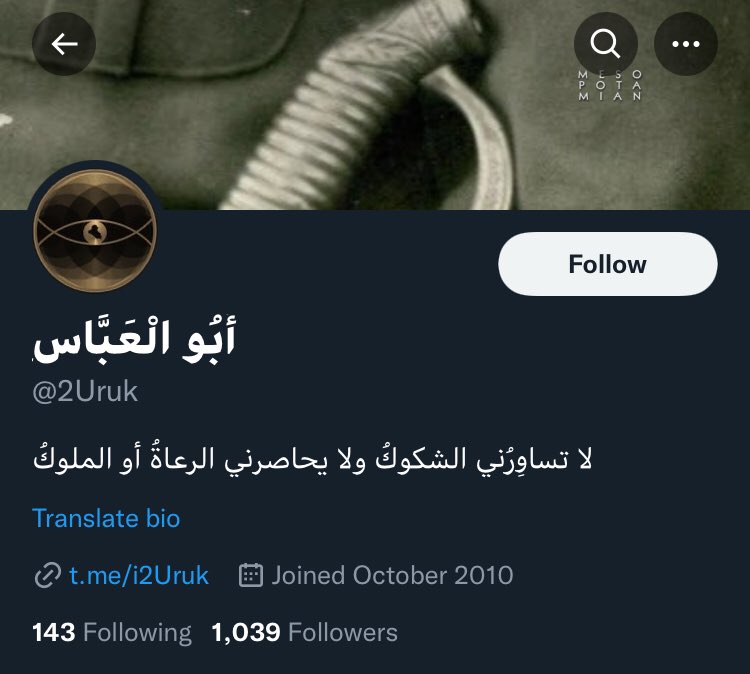Screen dimensions: 750x674
Task: Click the word Following
Action: tap(137, 632)
